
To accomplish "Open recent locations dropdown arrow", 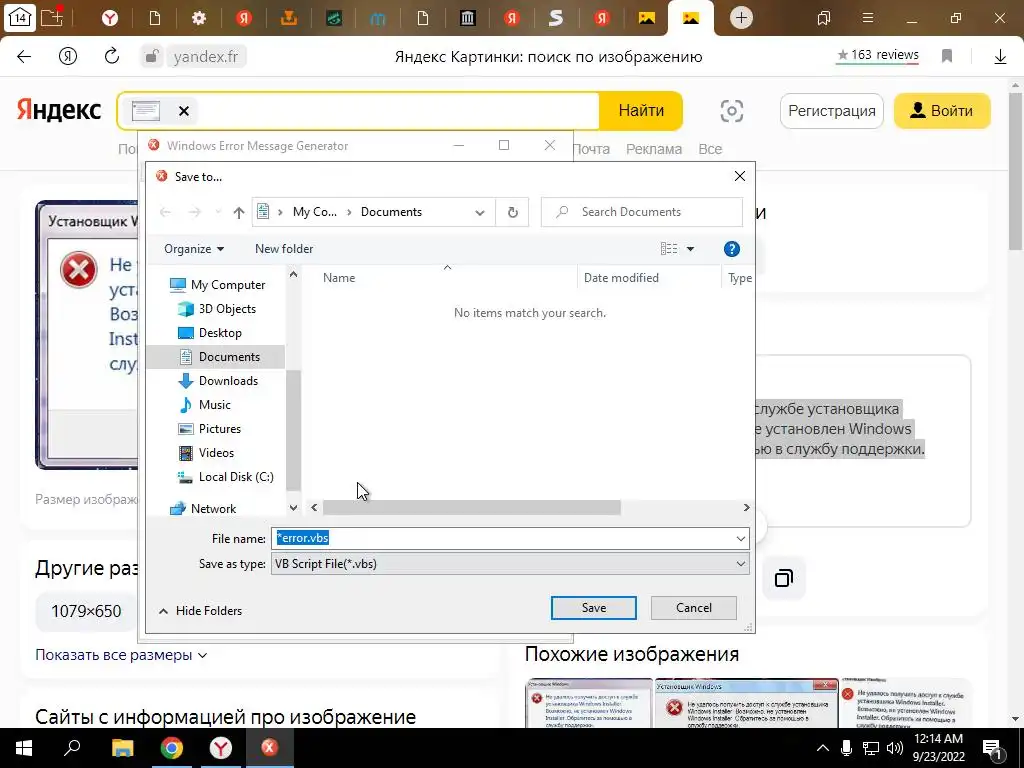I will tap(218, 212).
